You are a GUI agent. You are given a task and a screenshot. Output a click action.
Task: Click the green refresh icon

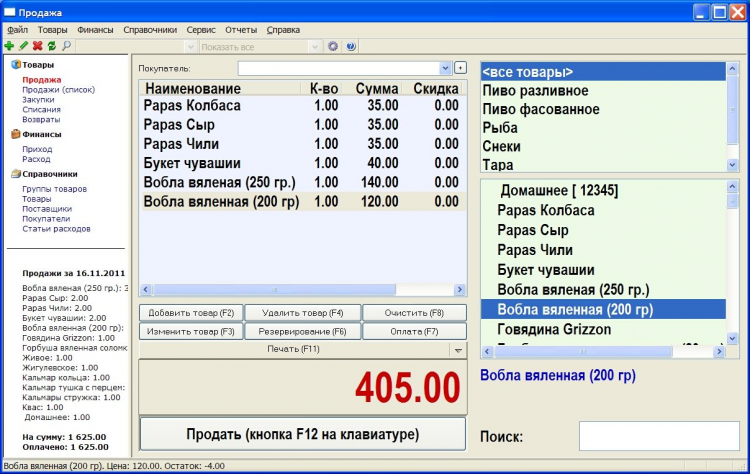click(x=52, y=46)
